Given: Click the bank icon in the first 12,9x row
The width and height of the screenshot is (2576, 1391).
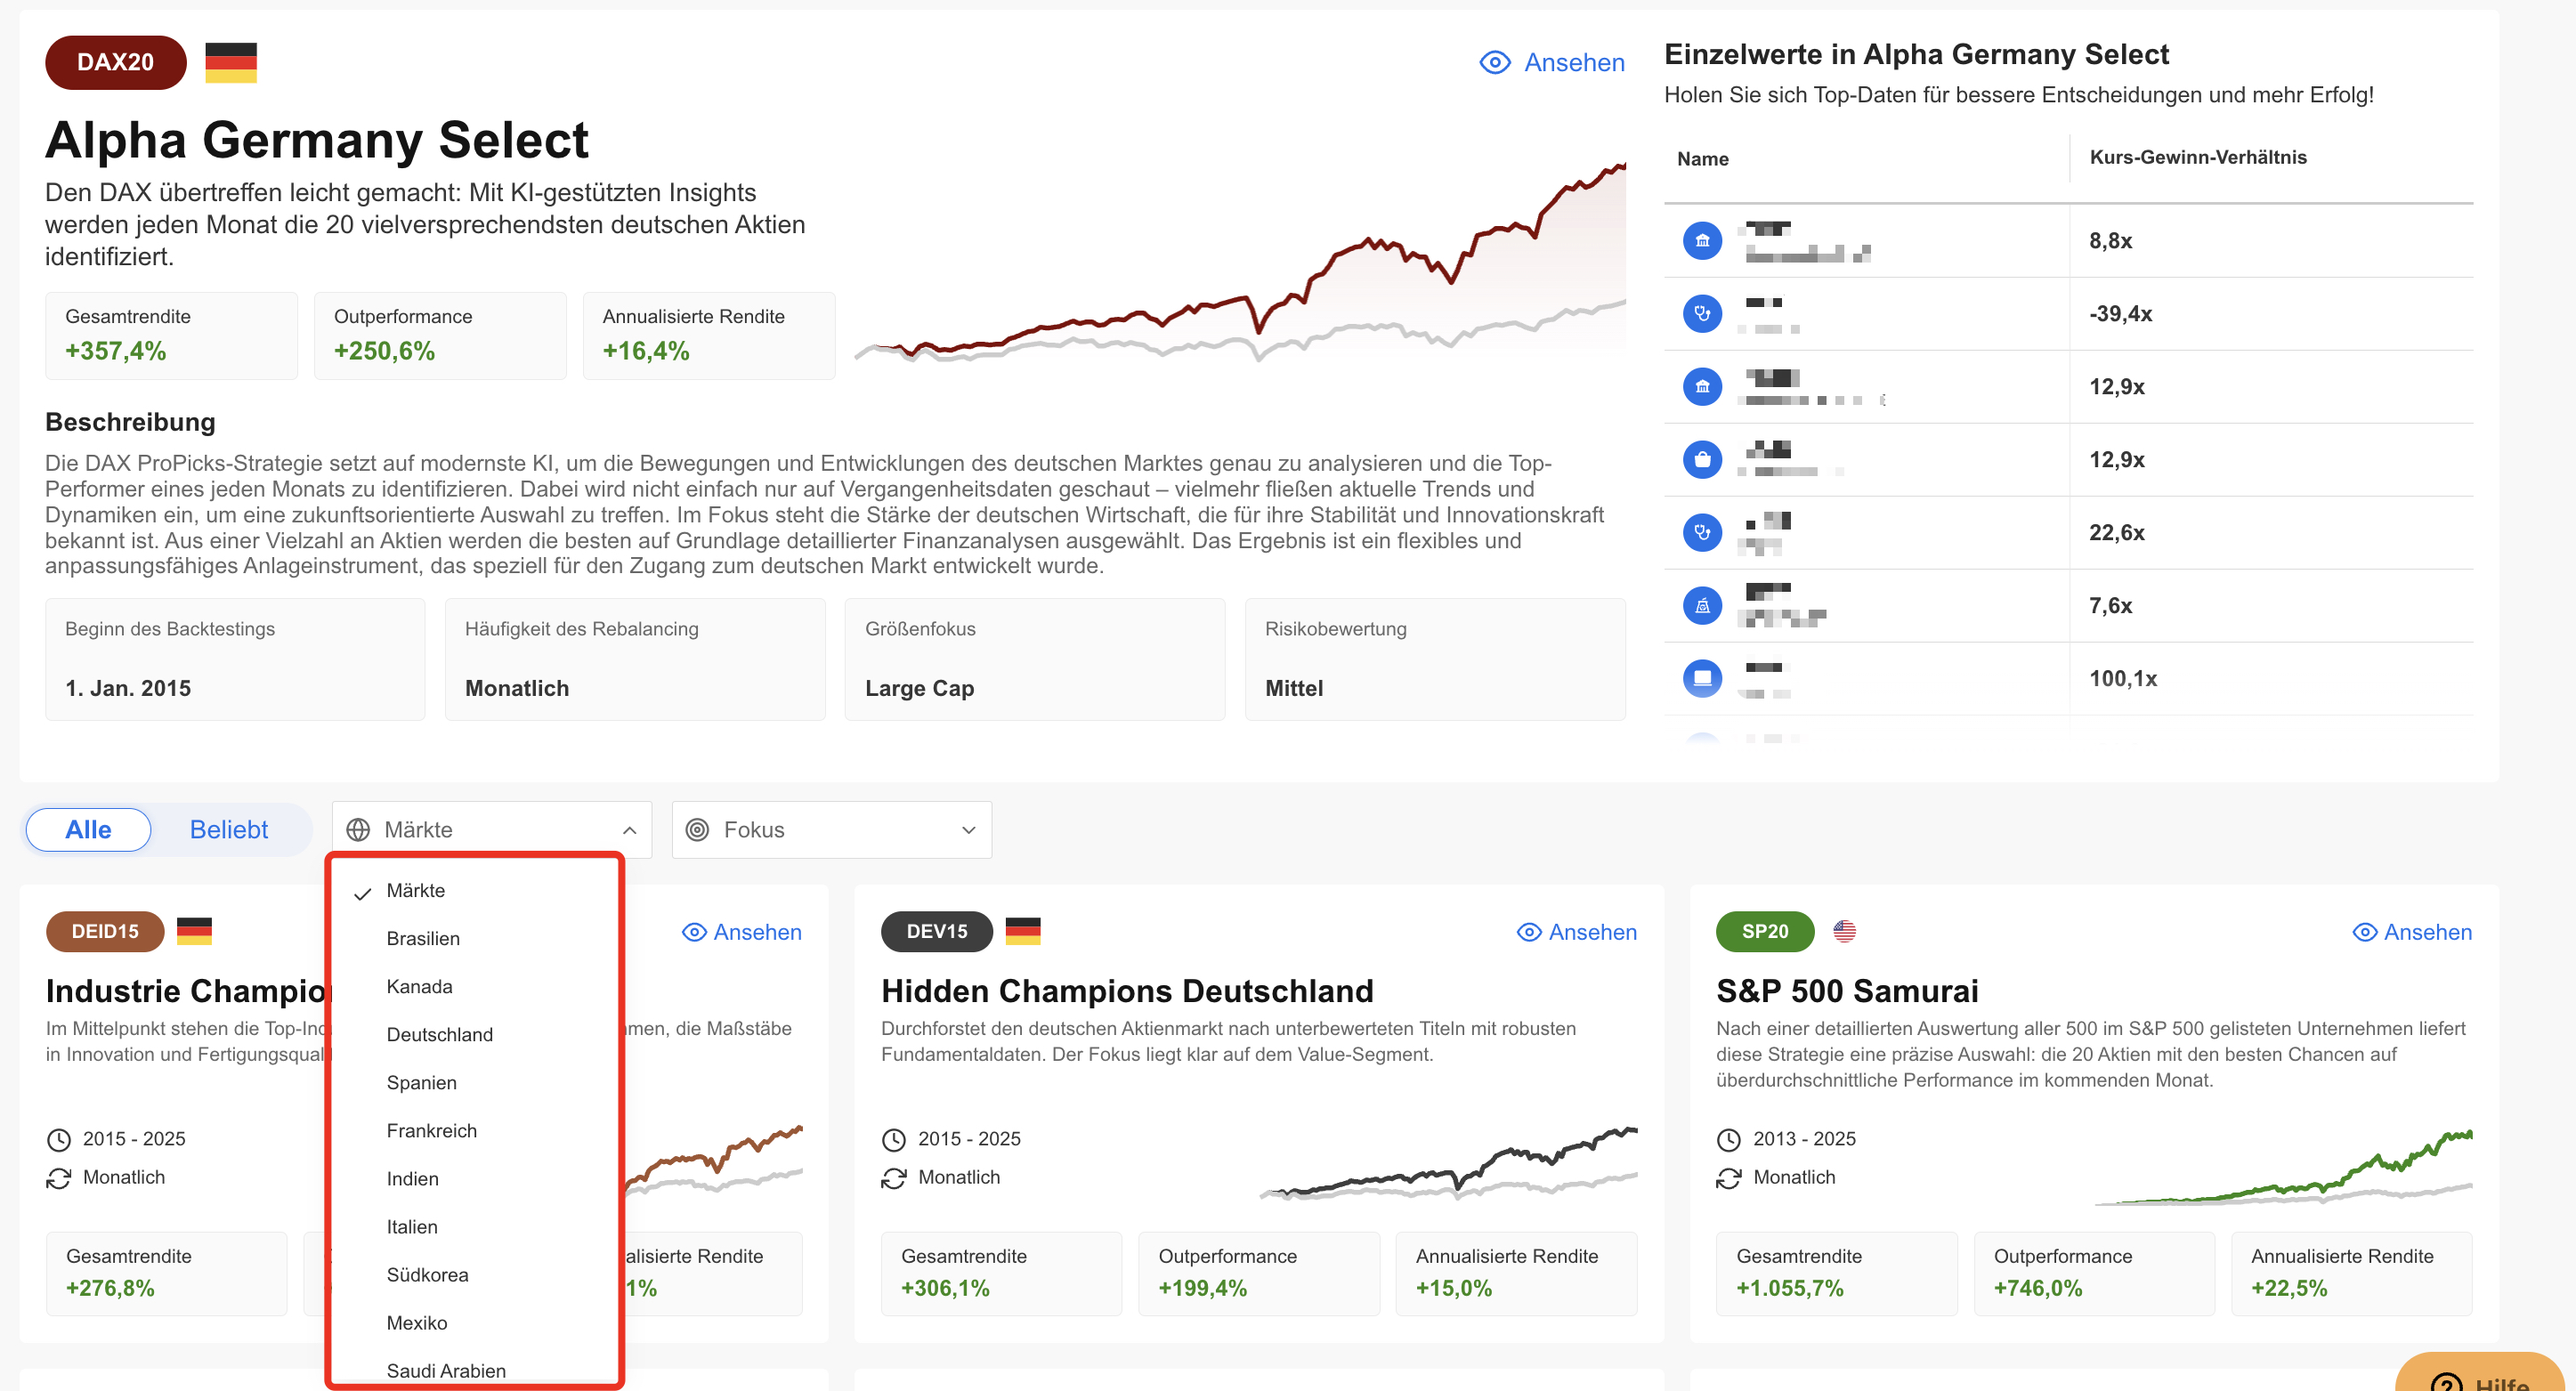Looking at the screenshot, I should 1702,387.
